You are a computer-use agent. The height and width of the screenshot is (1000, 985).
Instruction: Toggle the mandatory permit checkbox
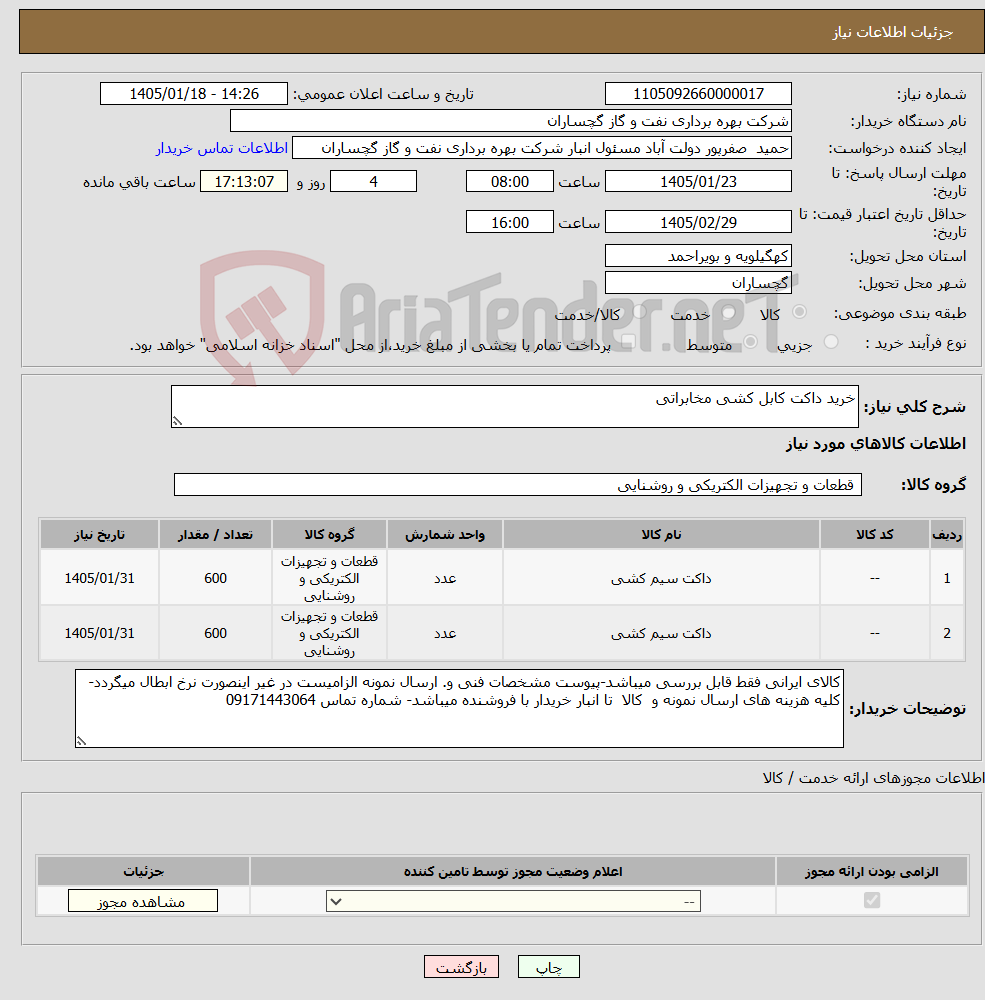click(871, 900)
